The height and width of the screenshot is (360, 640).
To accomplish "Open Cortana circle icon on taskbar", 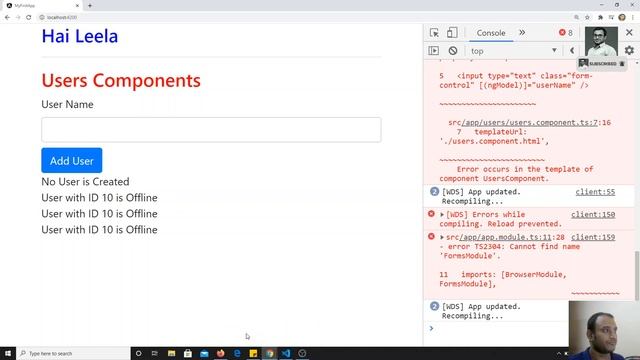I will pos(138,353).
